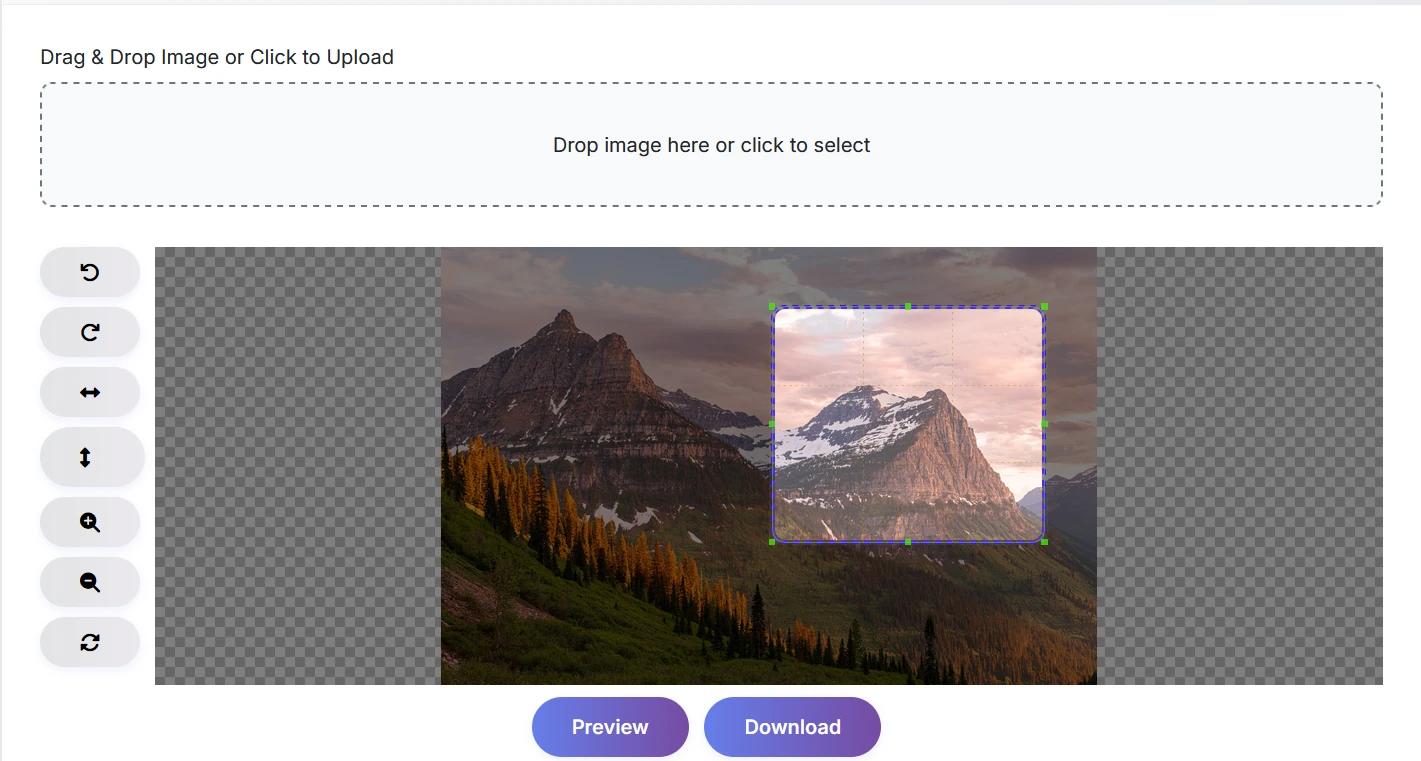The height and width of the screenshot is (761, 1421).
Task: Grab the top-right crop handle
Action: click(1044, 307)
